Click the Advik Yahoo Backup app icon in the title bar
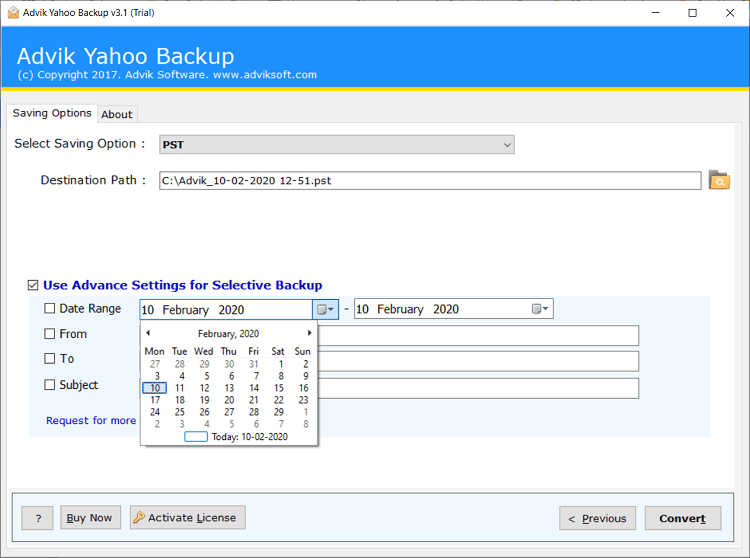Screen dimensions: 750x558 coord(13,12)
